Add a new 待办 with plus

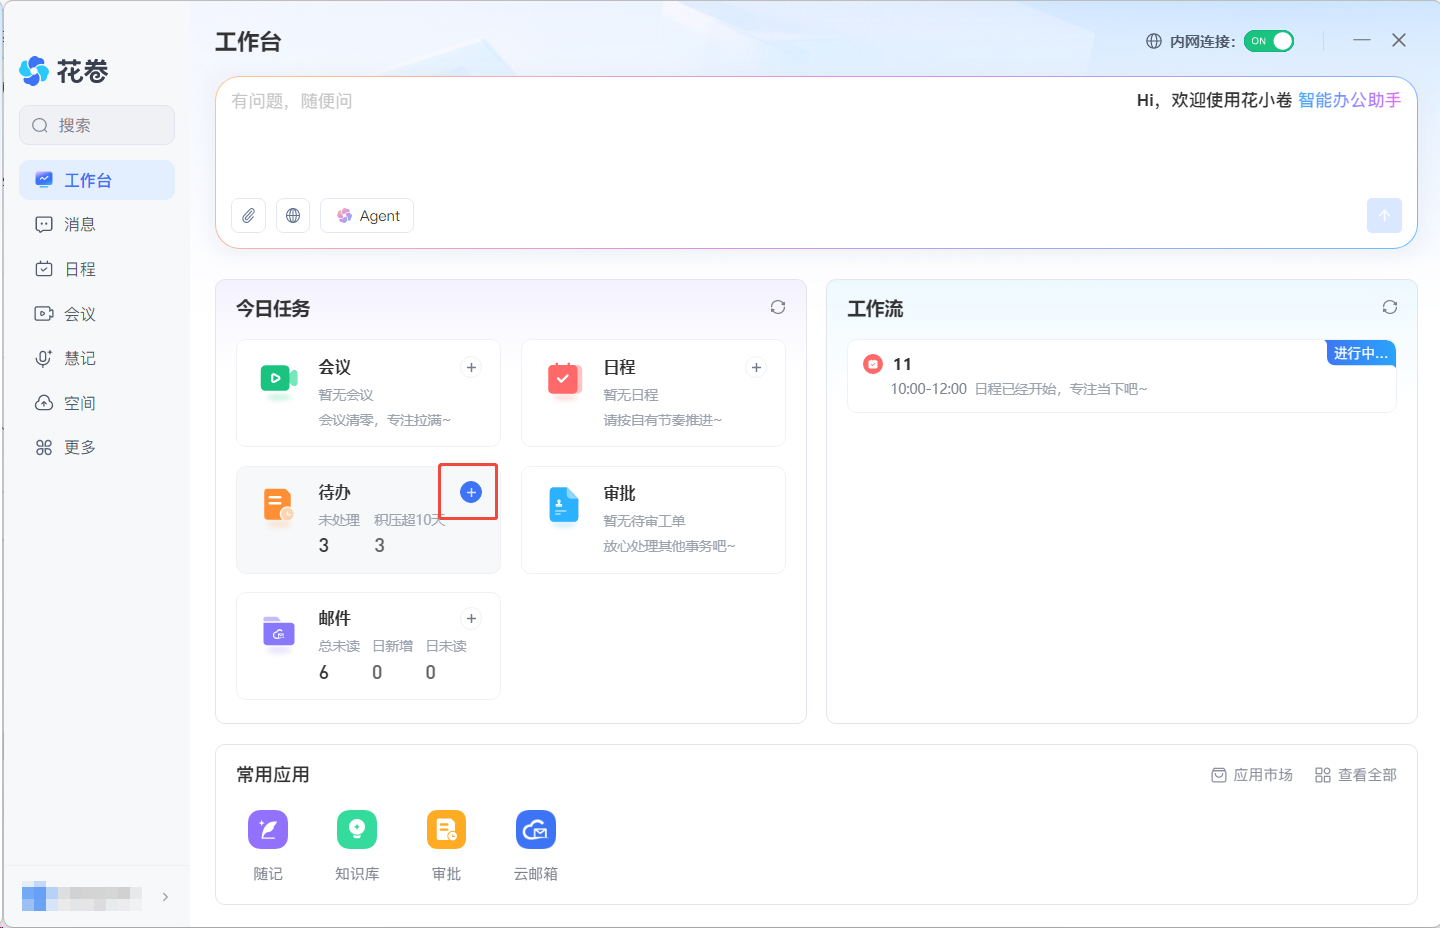[x=471, y=492]
